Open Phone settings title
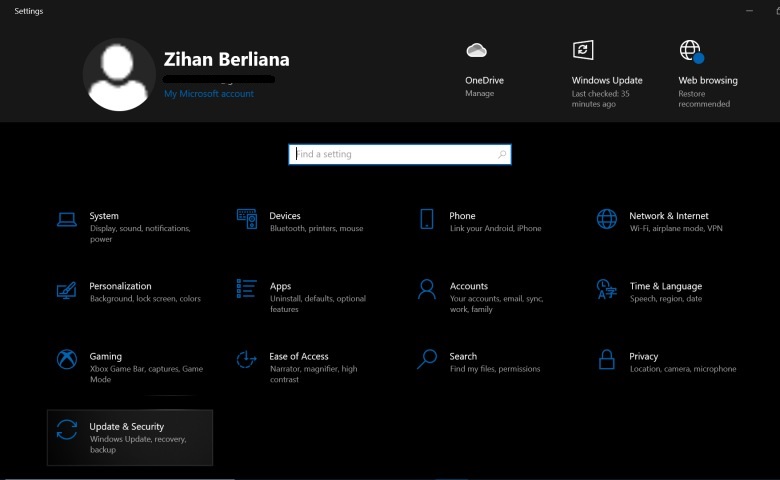Viewport: 780px width, 480px height. pos(463,216)
